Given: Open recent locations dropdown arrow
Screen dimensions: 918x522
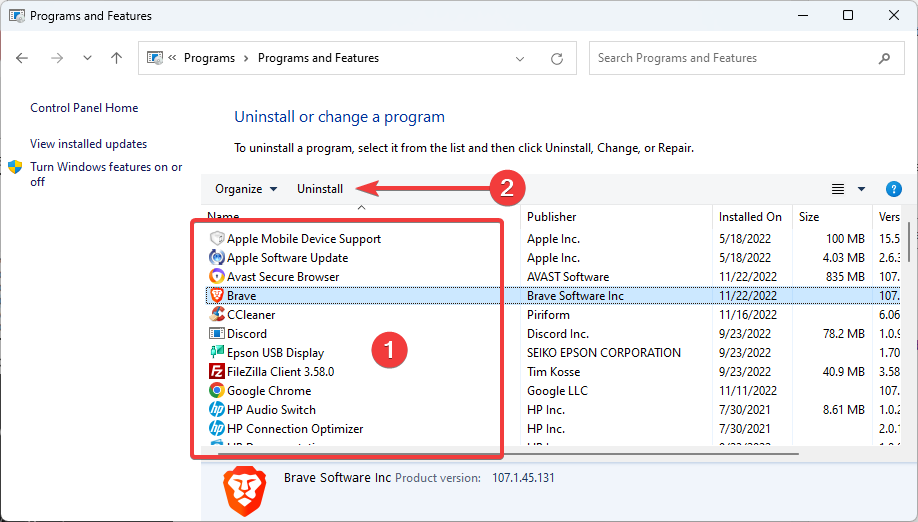Looking at the screenshot, I should click(x=87, y=58).
